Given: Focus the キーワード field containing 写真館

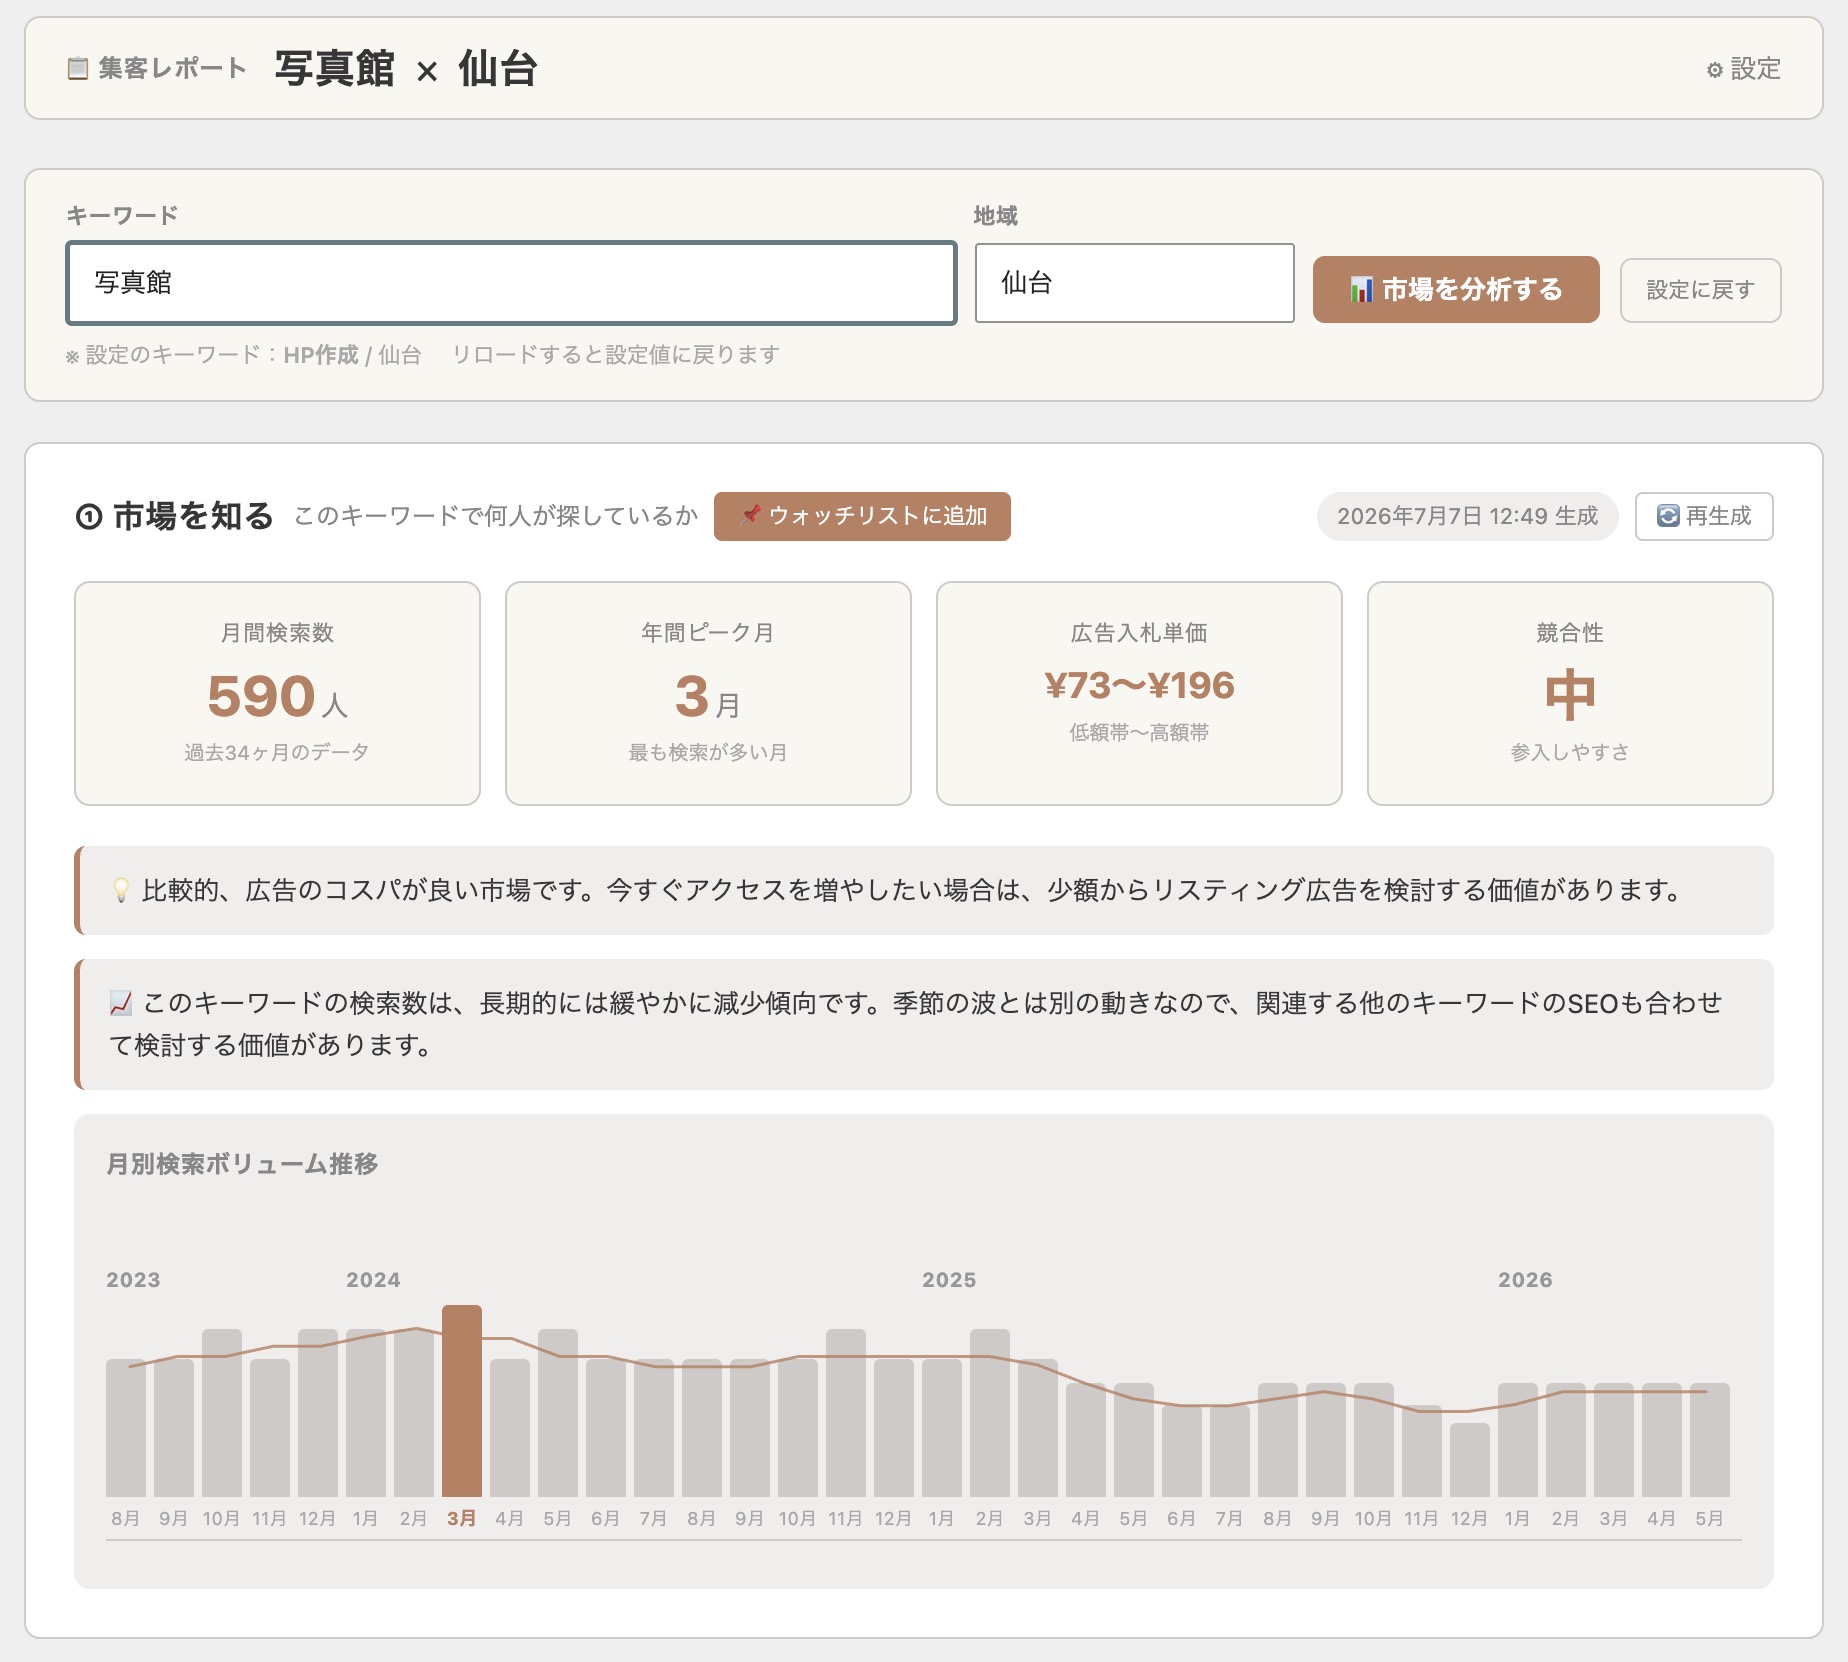Looking at the screenshot, I should (x=511, y=283).
